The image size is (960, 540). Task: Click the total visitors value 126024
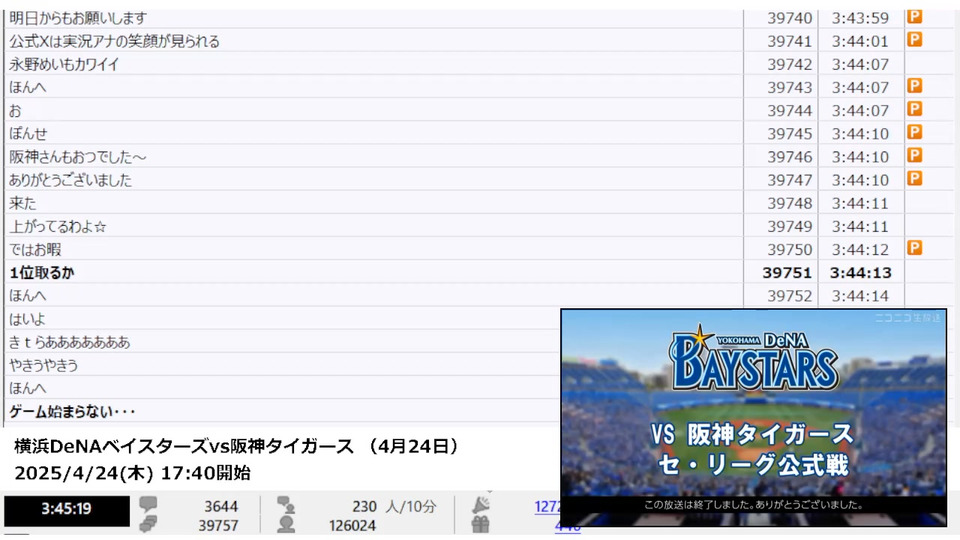point(352,525)
